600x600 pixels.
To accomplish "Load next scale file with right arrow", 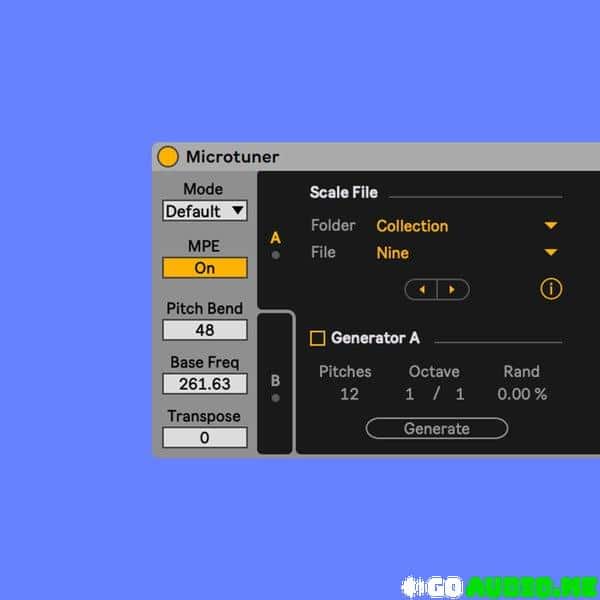I will pos(453,290).
